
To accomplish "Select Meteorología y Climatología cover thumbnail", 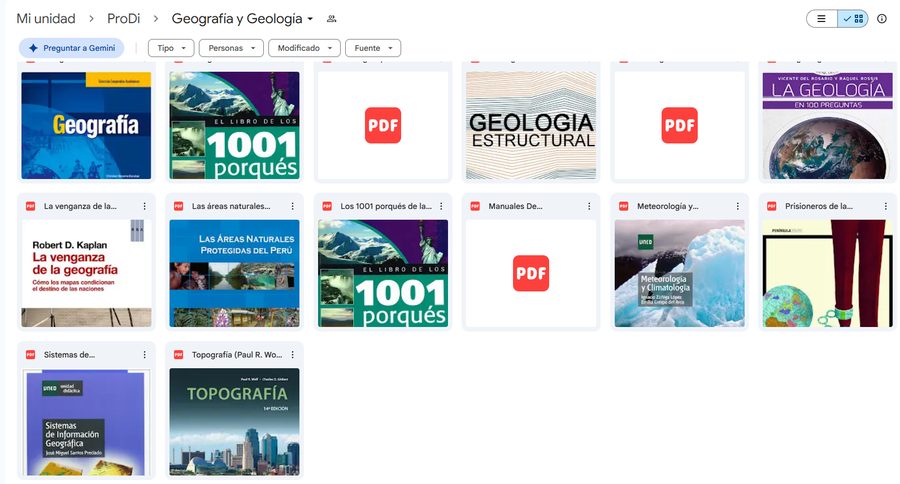I will click(680, 273).
